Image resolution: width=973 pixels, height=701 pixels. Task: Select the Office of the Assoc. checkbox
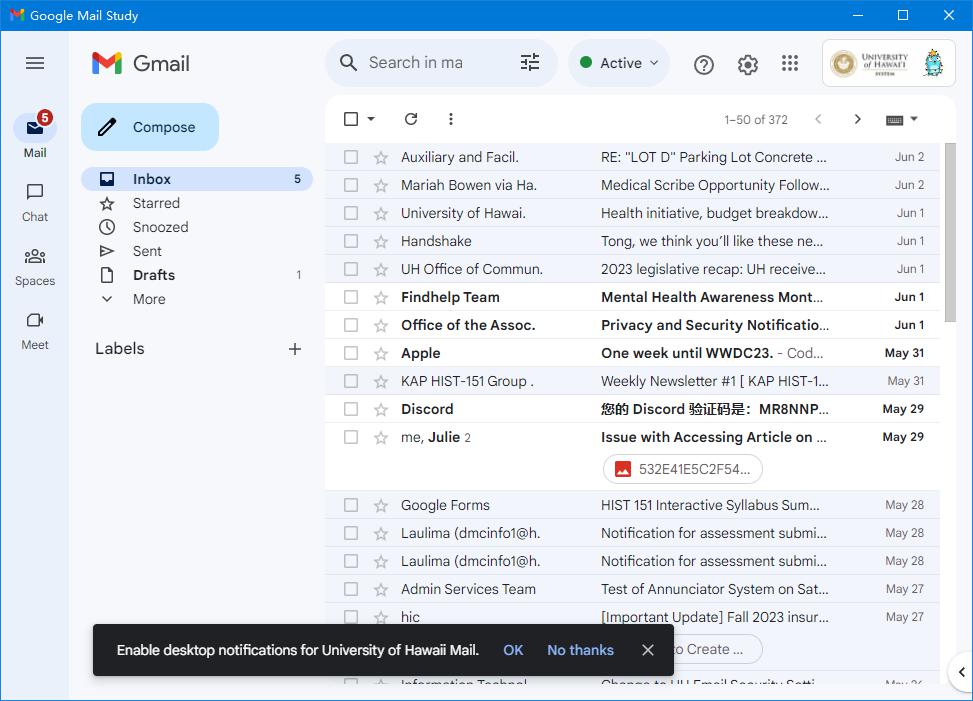point(351,325)
